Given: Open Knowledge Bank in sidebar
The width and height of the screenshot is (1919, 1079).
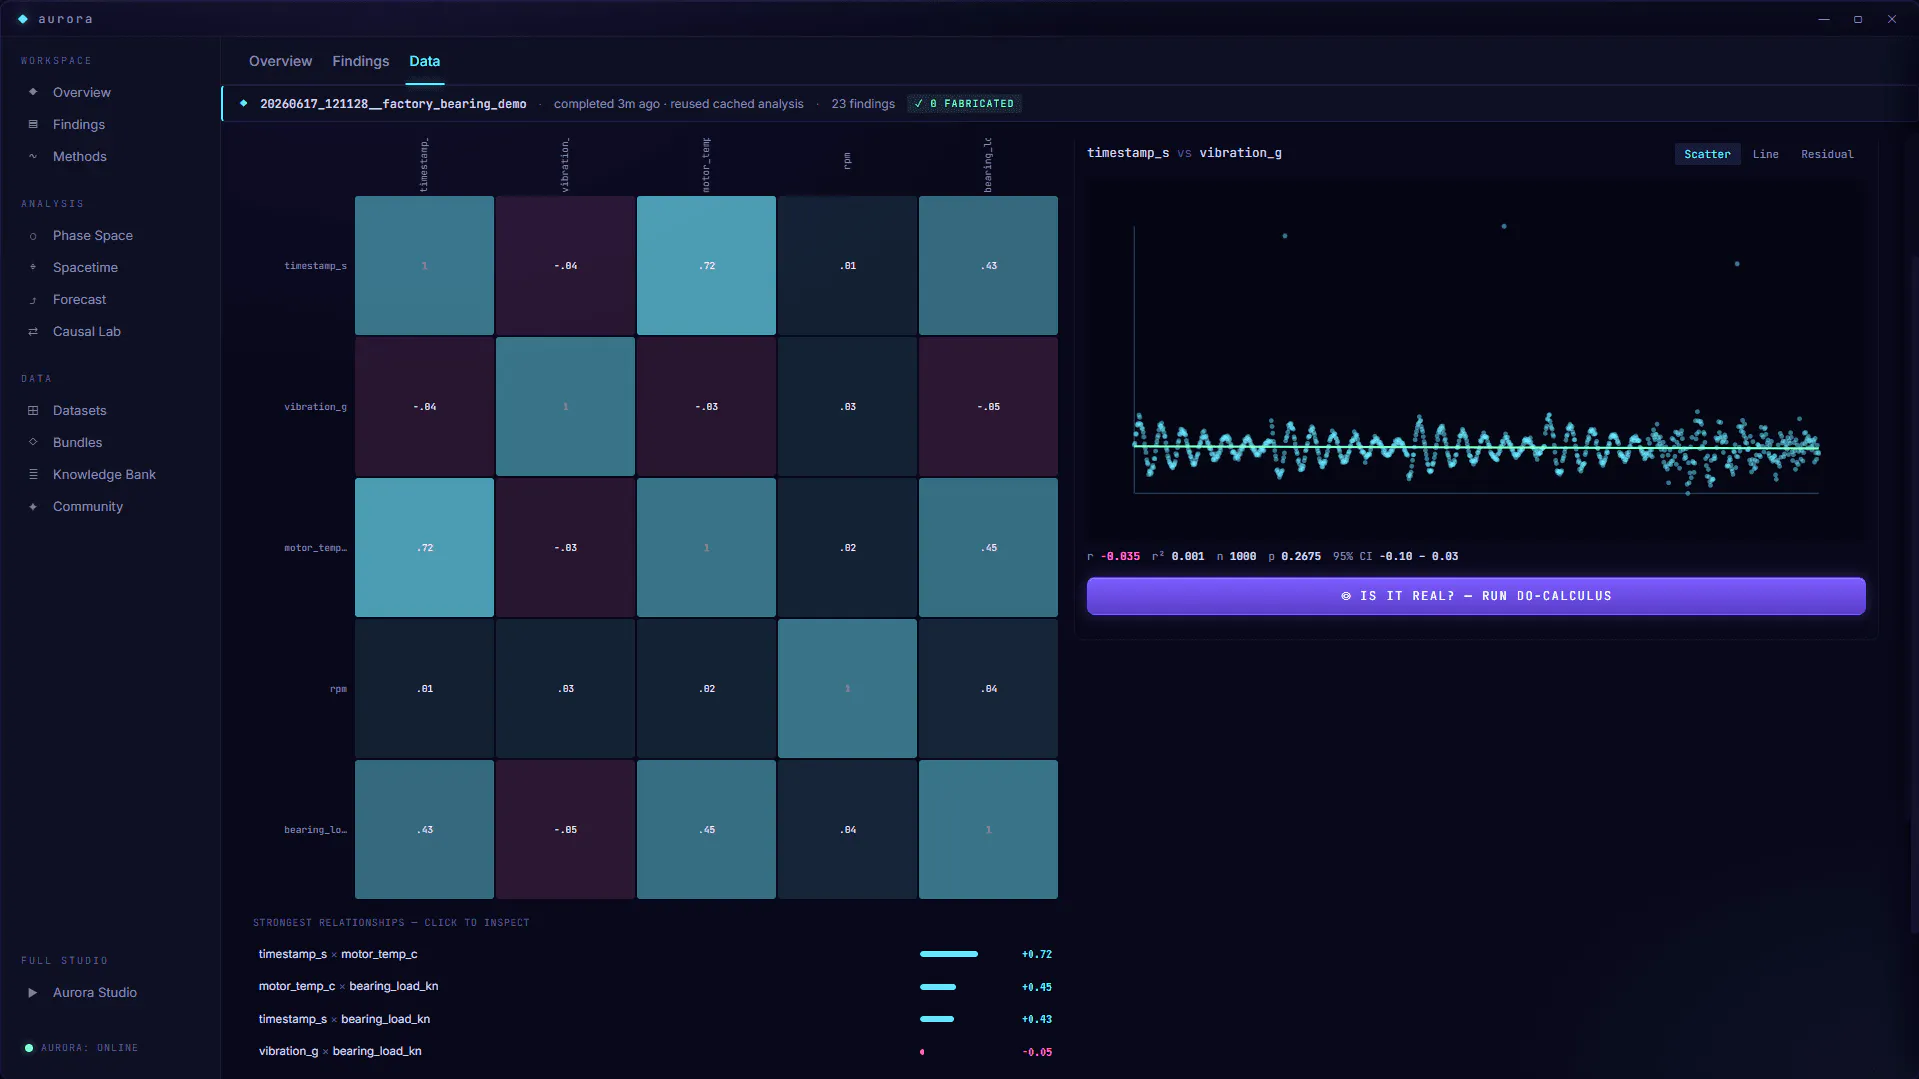Looking at the screenshot, I should pos(104,474).
